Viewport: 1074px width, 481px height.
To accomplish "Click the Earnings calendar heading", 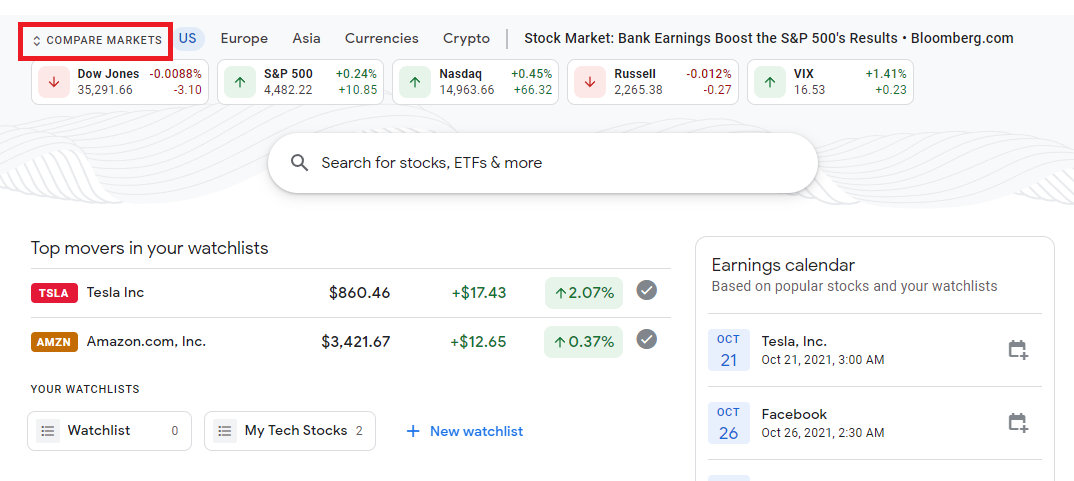I will tap(783, 265).
